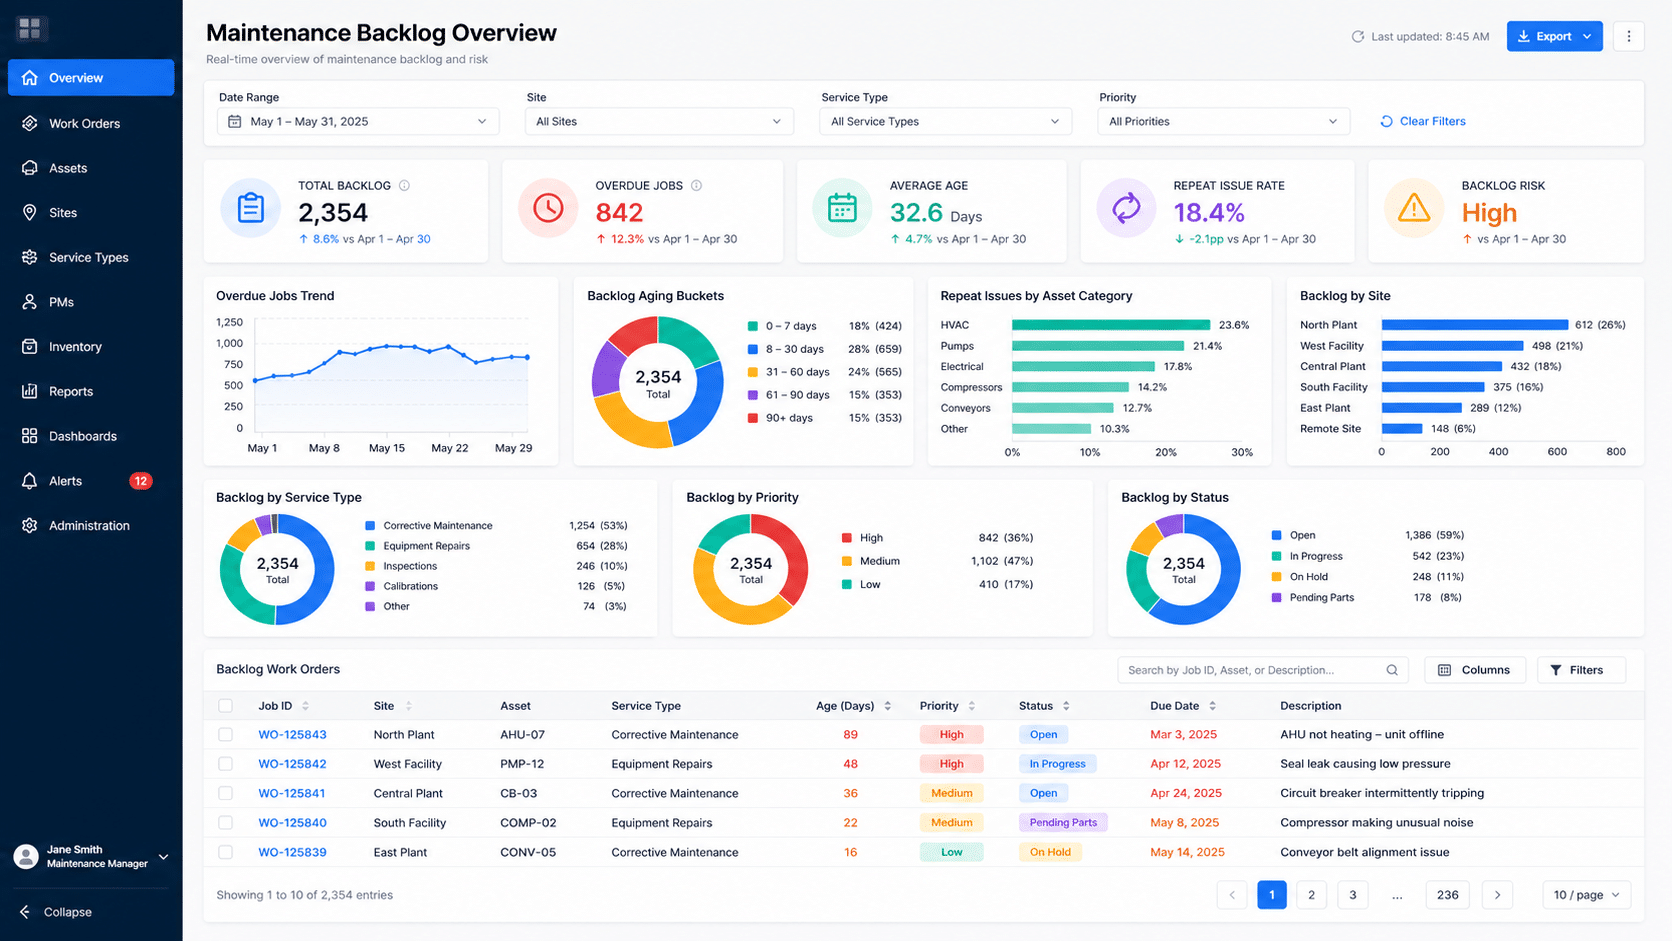The width and height of the screenshot is (1672, 941).
Task: Click the Inventory box icon
Action: coord(30,346)
